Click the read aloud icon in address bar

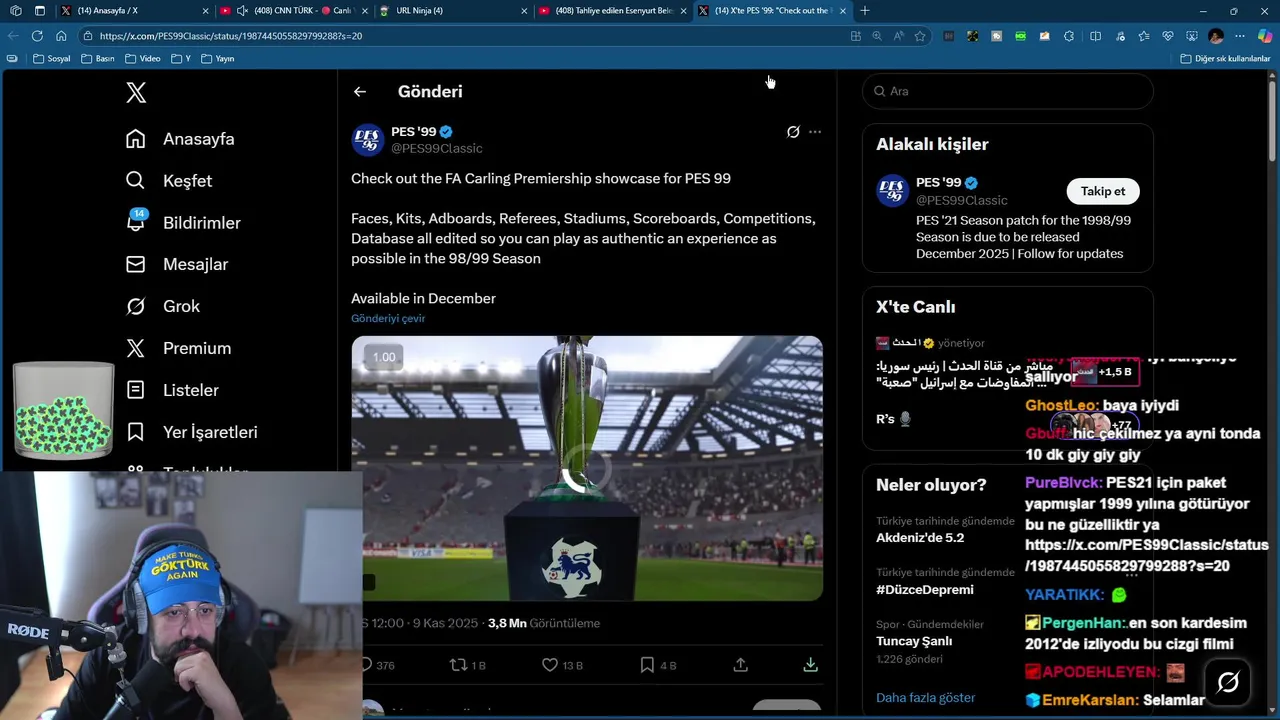[x=899, y=36]
